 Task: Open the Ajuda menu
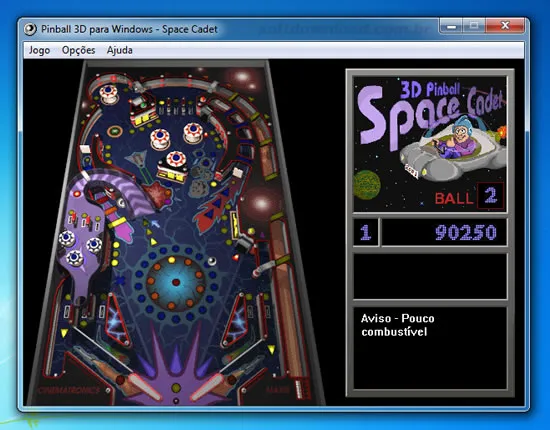(x=119, y=50)
